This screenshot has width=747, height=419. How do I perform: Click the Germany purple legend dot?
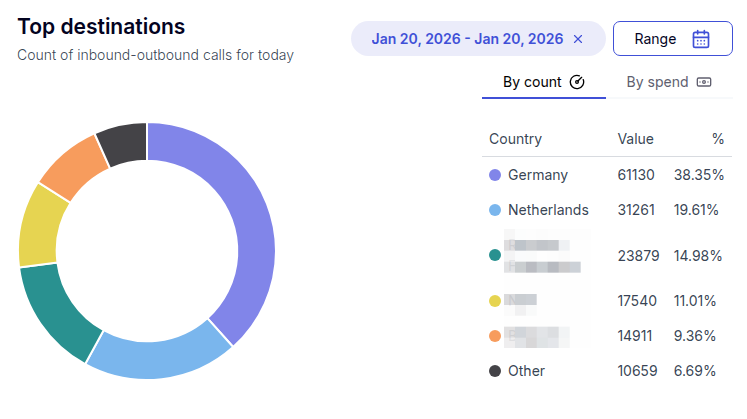(494, 175)
